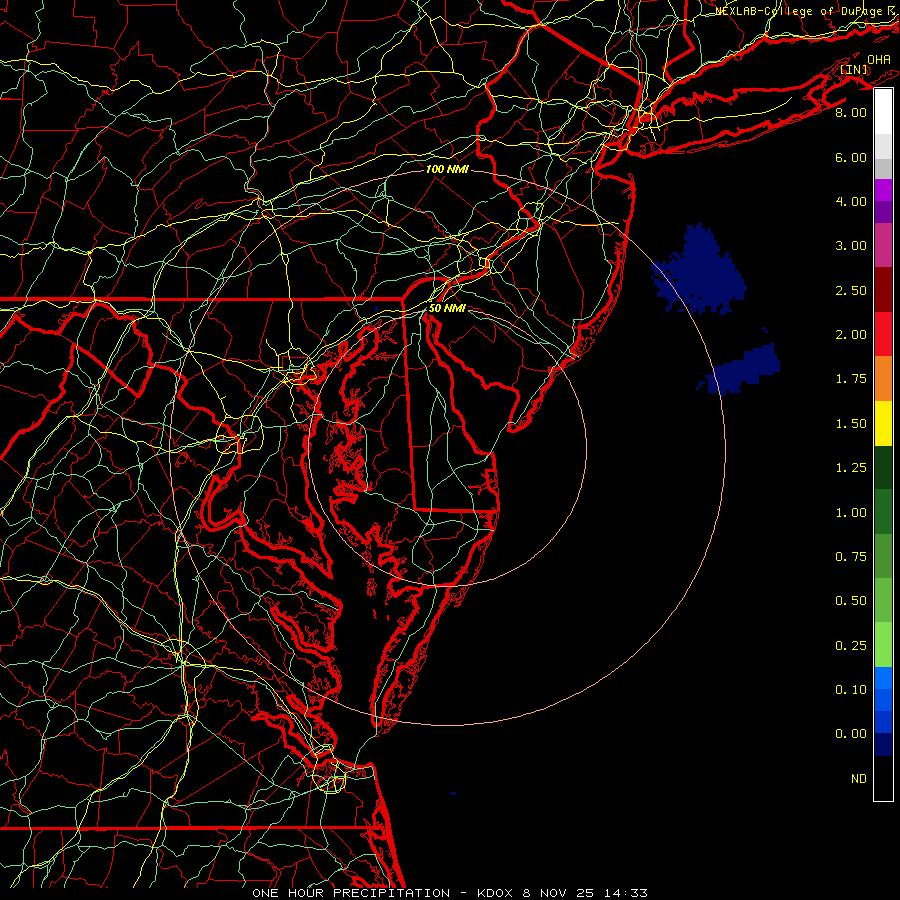Click the [IN] units label
This screenshot has width=900, height=900.
pos(854,69)
